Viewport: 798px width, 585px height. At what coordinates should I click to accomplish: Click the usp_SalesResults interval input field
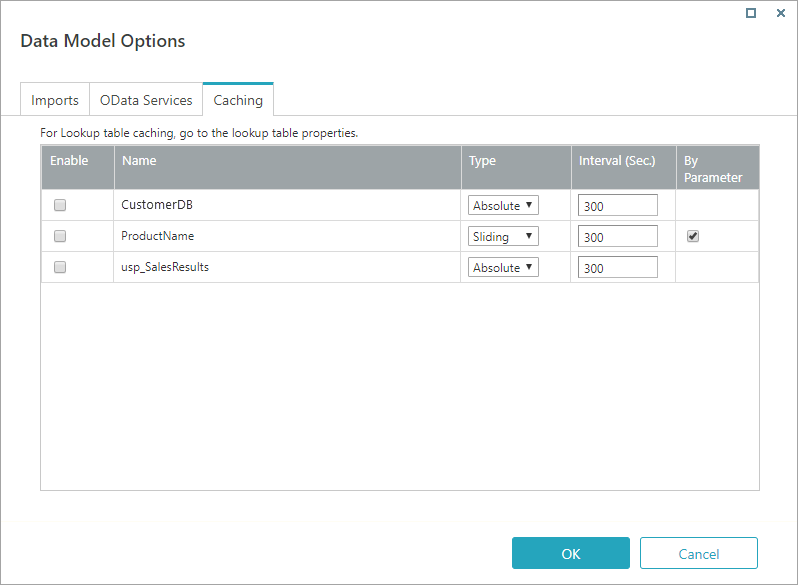tap(617, 267)
